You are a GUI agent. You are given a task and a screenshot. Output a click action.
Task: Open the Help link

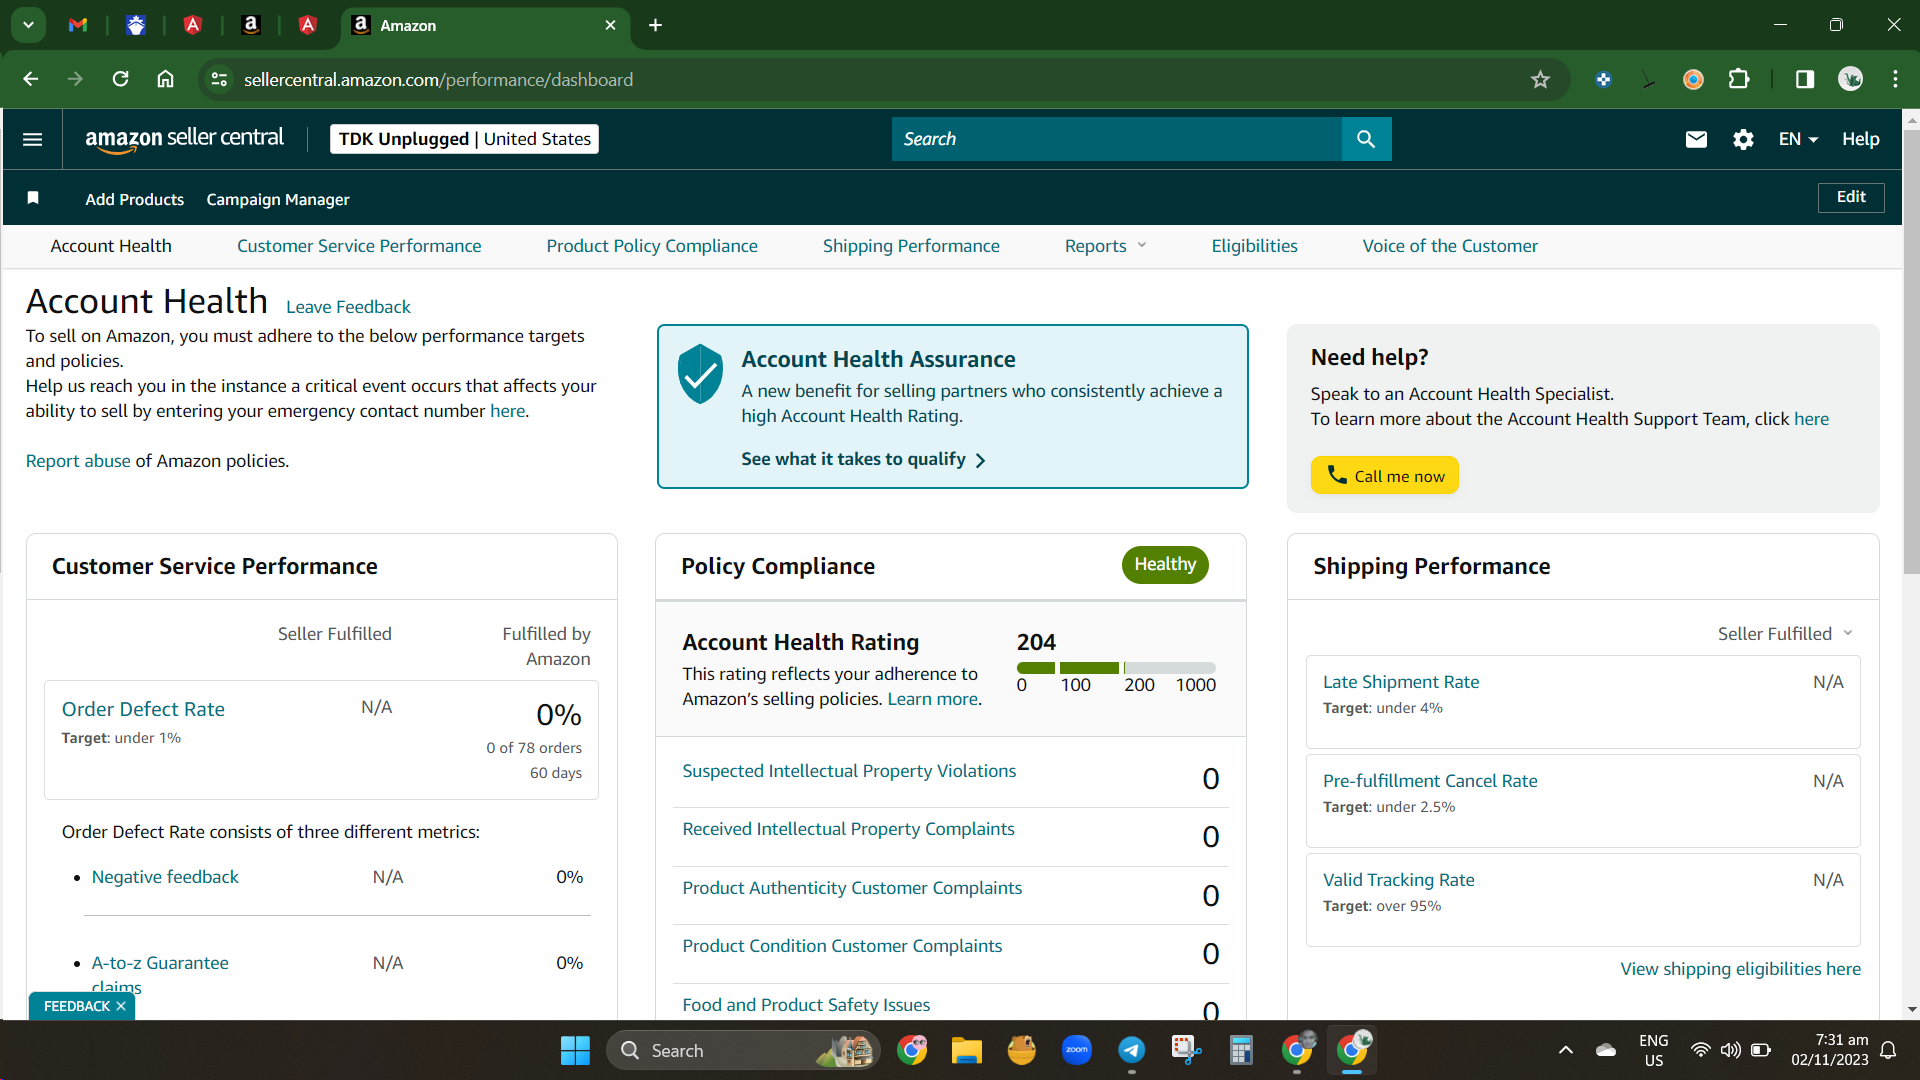tap(1861, 139)
